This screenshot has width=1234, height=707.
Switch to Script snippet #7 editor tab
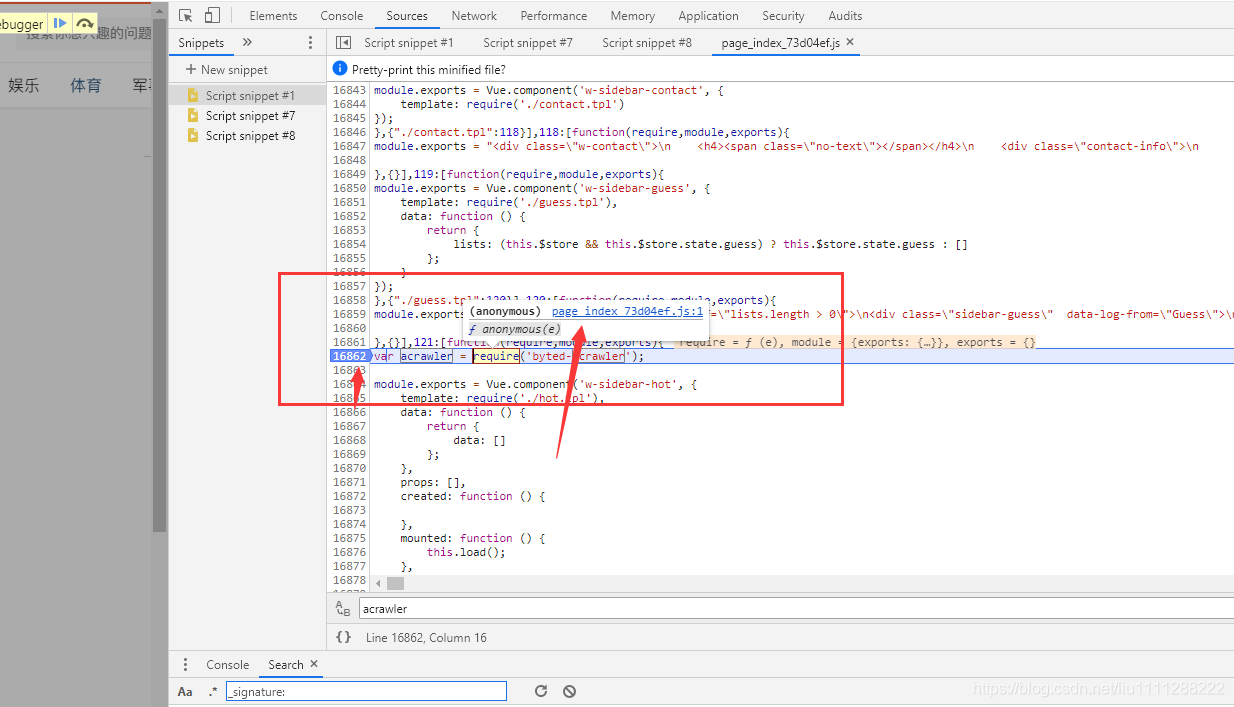coord(528,43)
